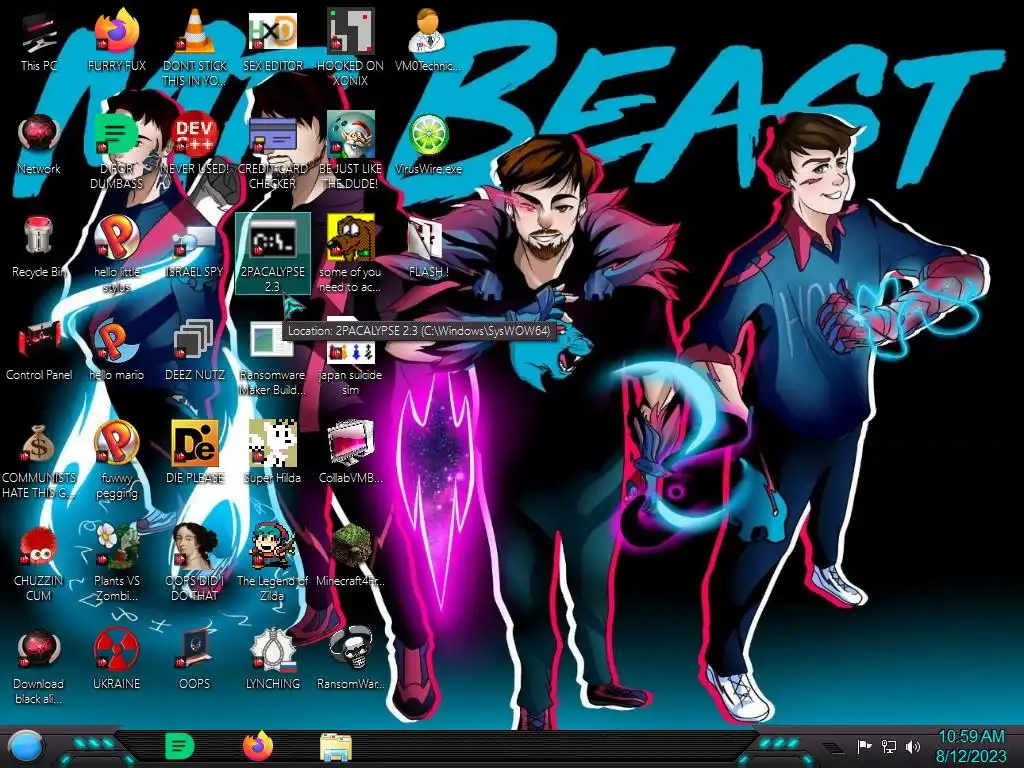Viewport: 1024px width, 768px height.
Task: Open the Download black ali... shortcut
Action: 39,667
